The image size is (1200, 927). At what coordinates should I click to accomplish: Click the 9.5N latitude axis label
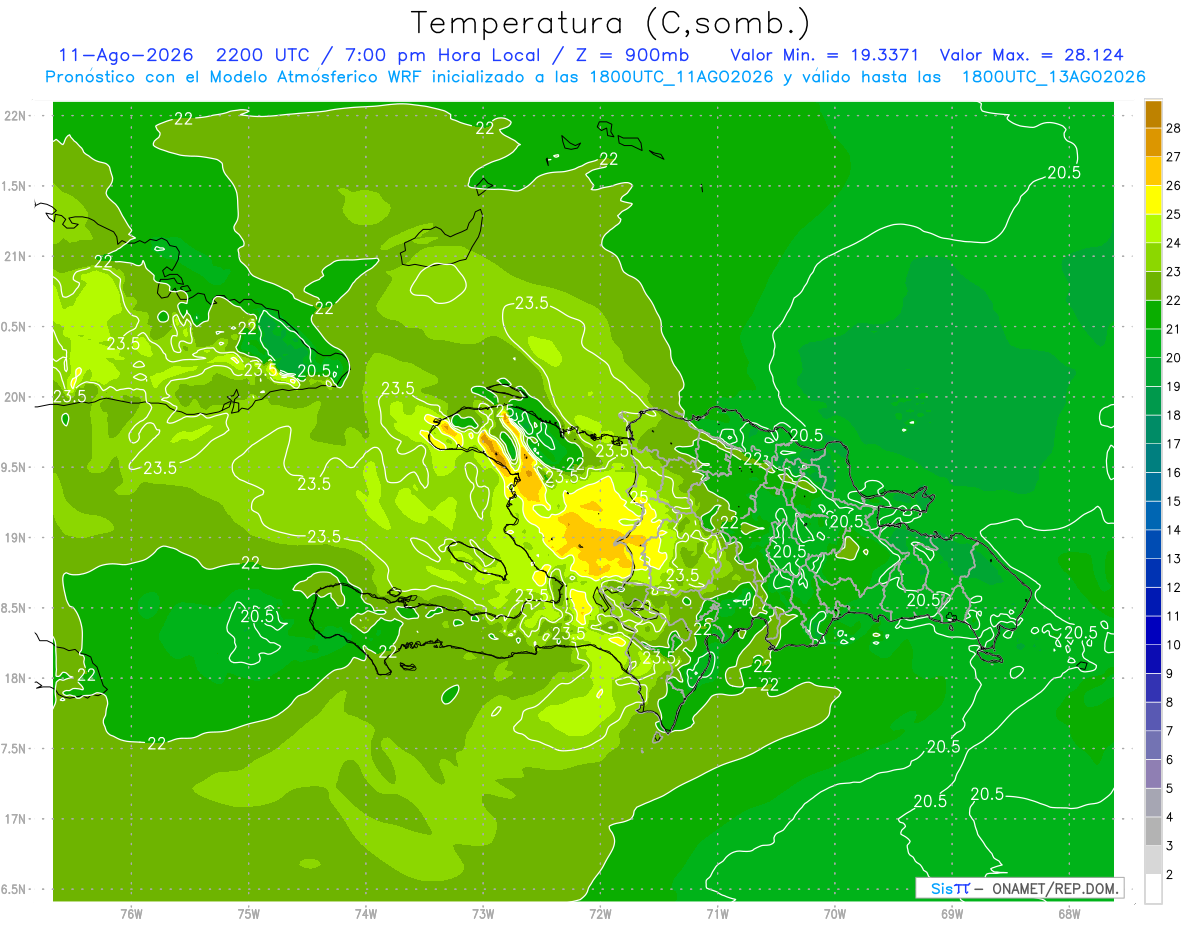click(x=14, y=467)
